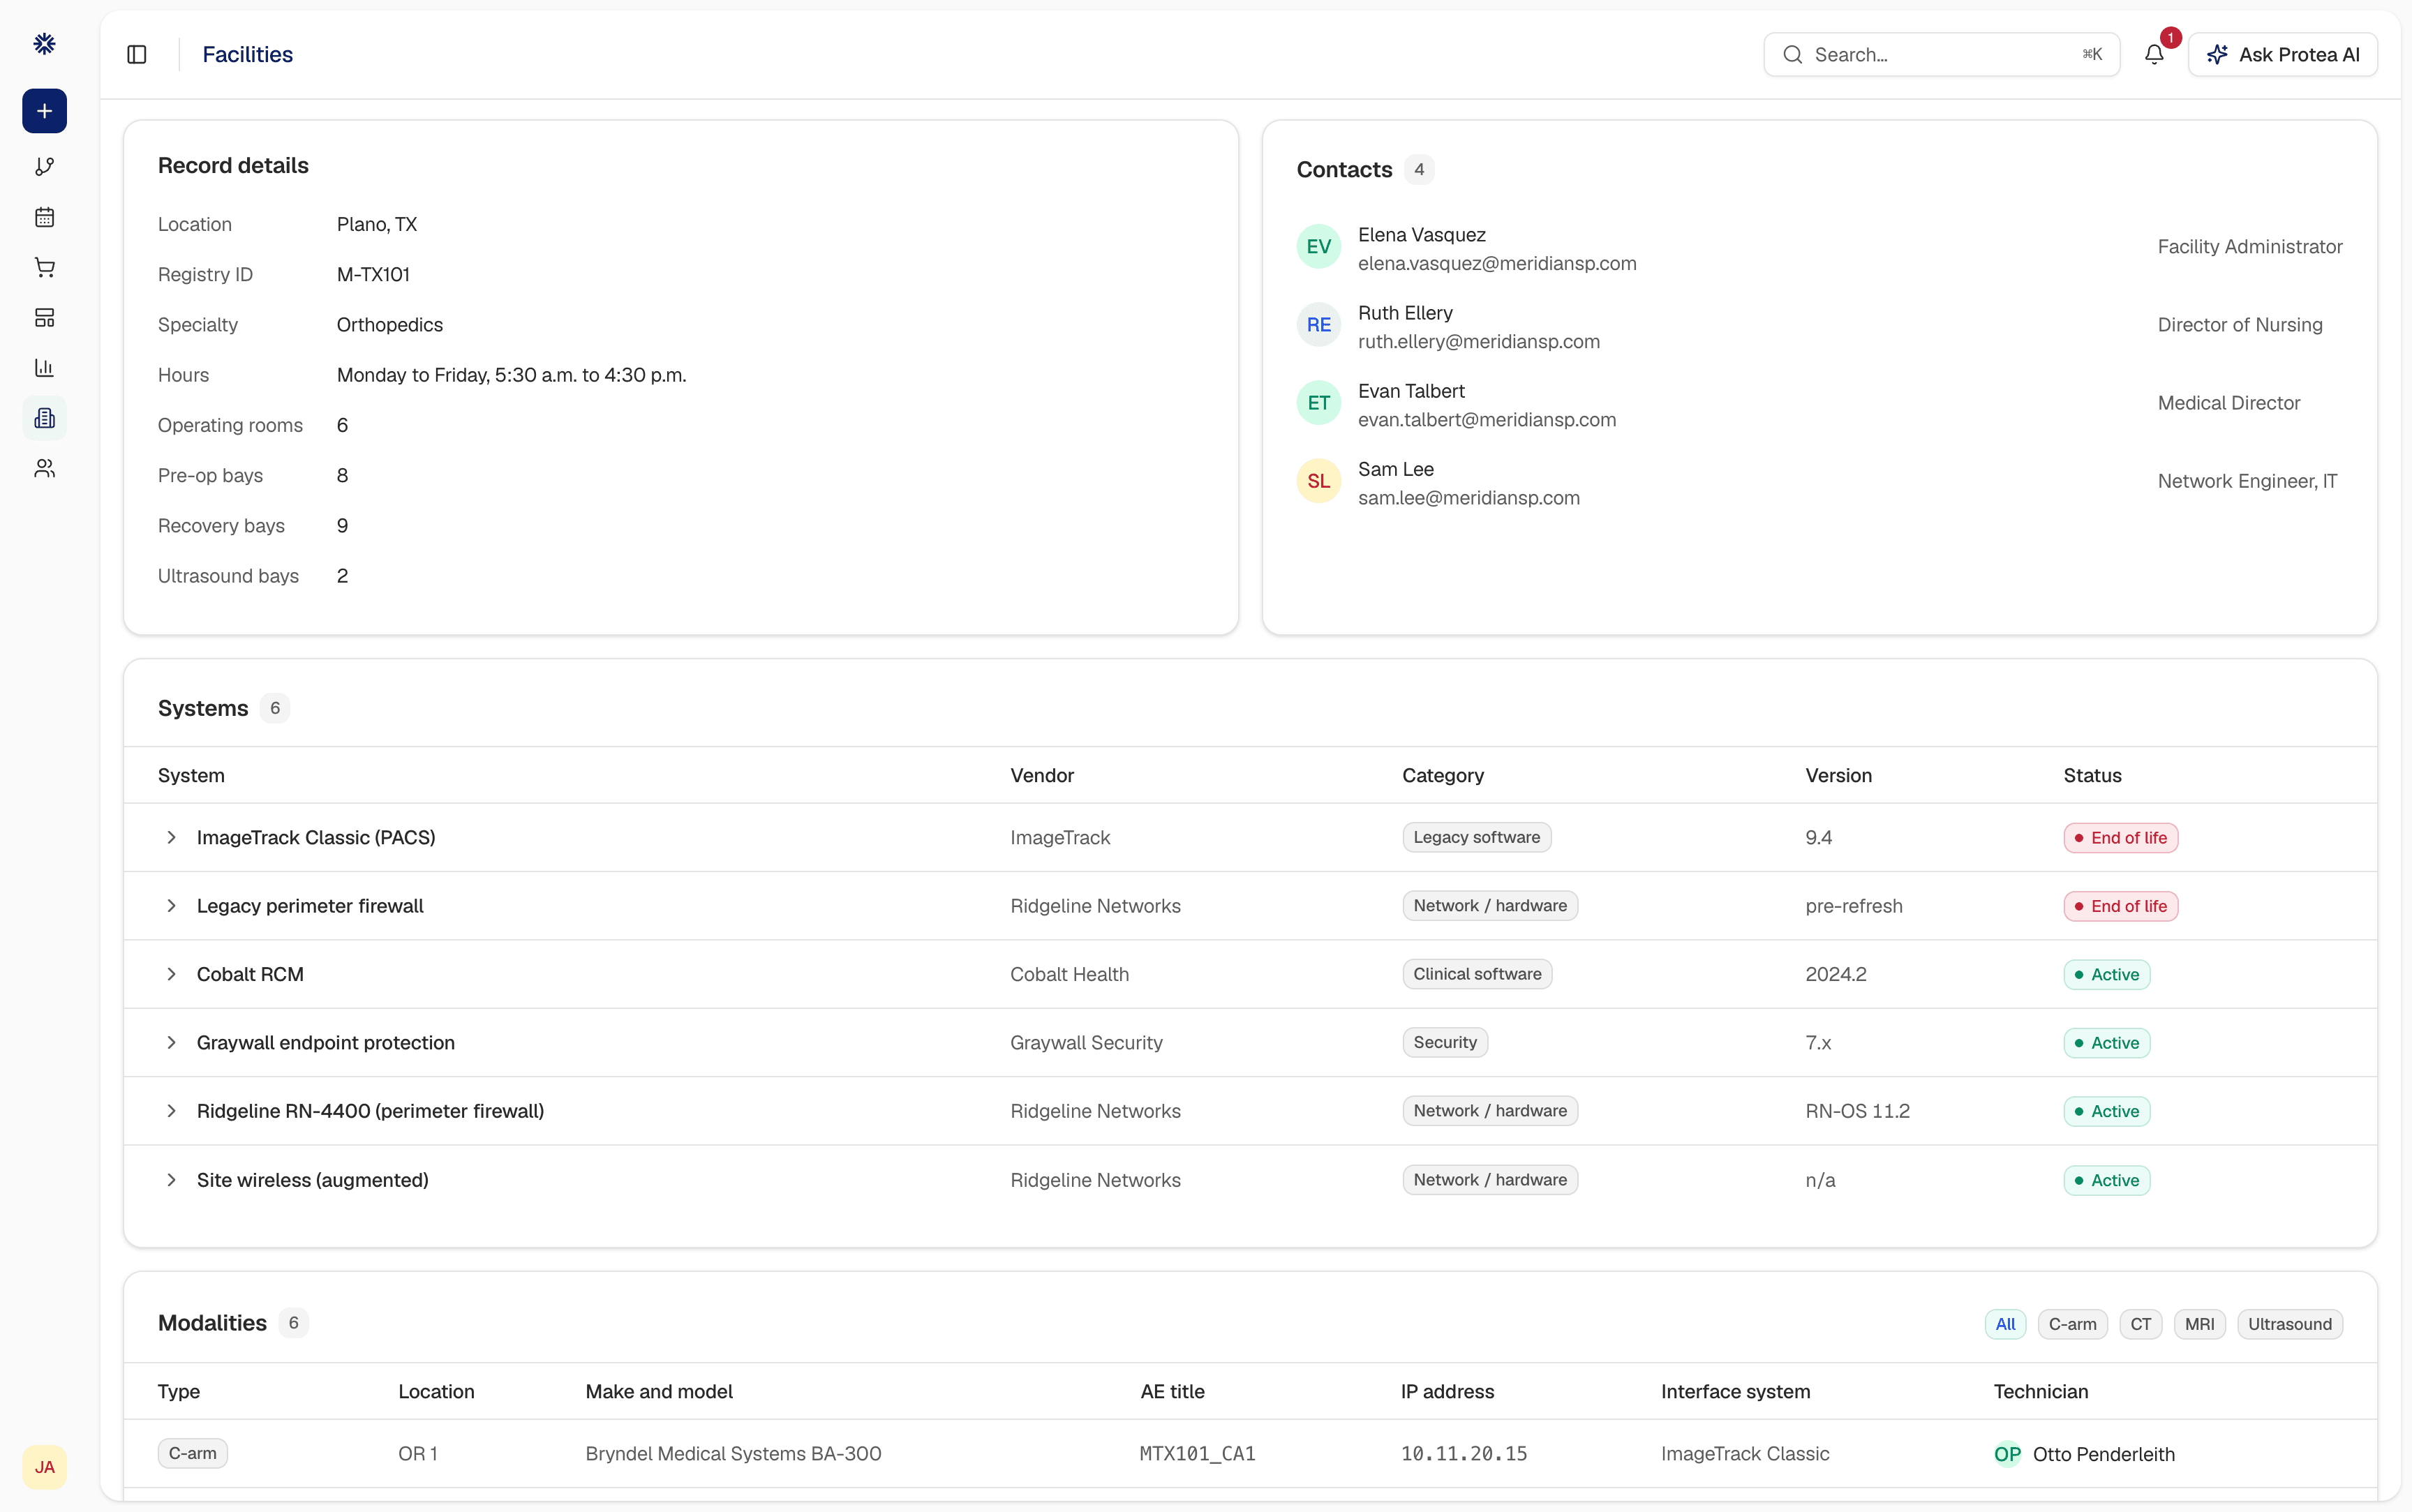Open the bar chart analytics sidebar icon
This screenshot has height=1512, width=2412.
[x=44, y=368]
